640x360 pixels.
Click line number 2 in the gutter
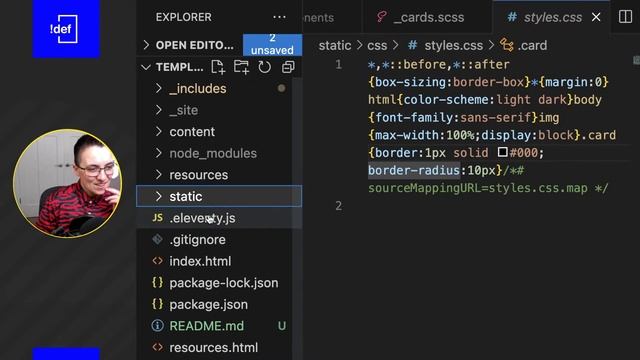point(338,205)
